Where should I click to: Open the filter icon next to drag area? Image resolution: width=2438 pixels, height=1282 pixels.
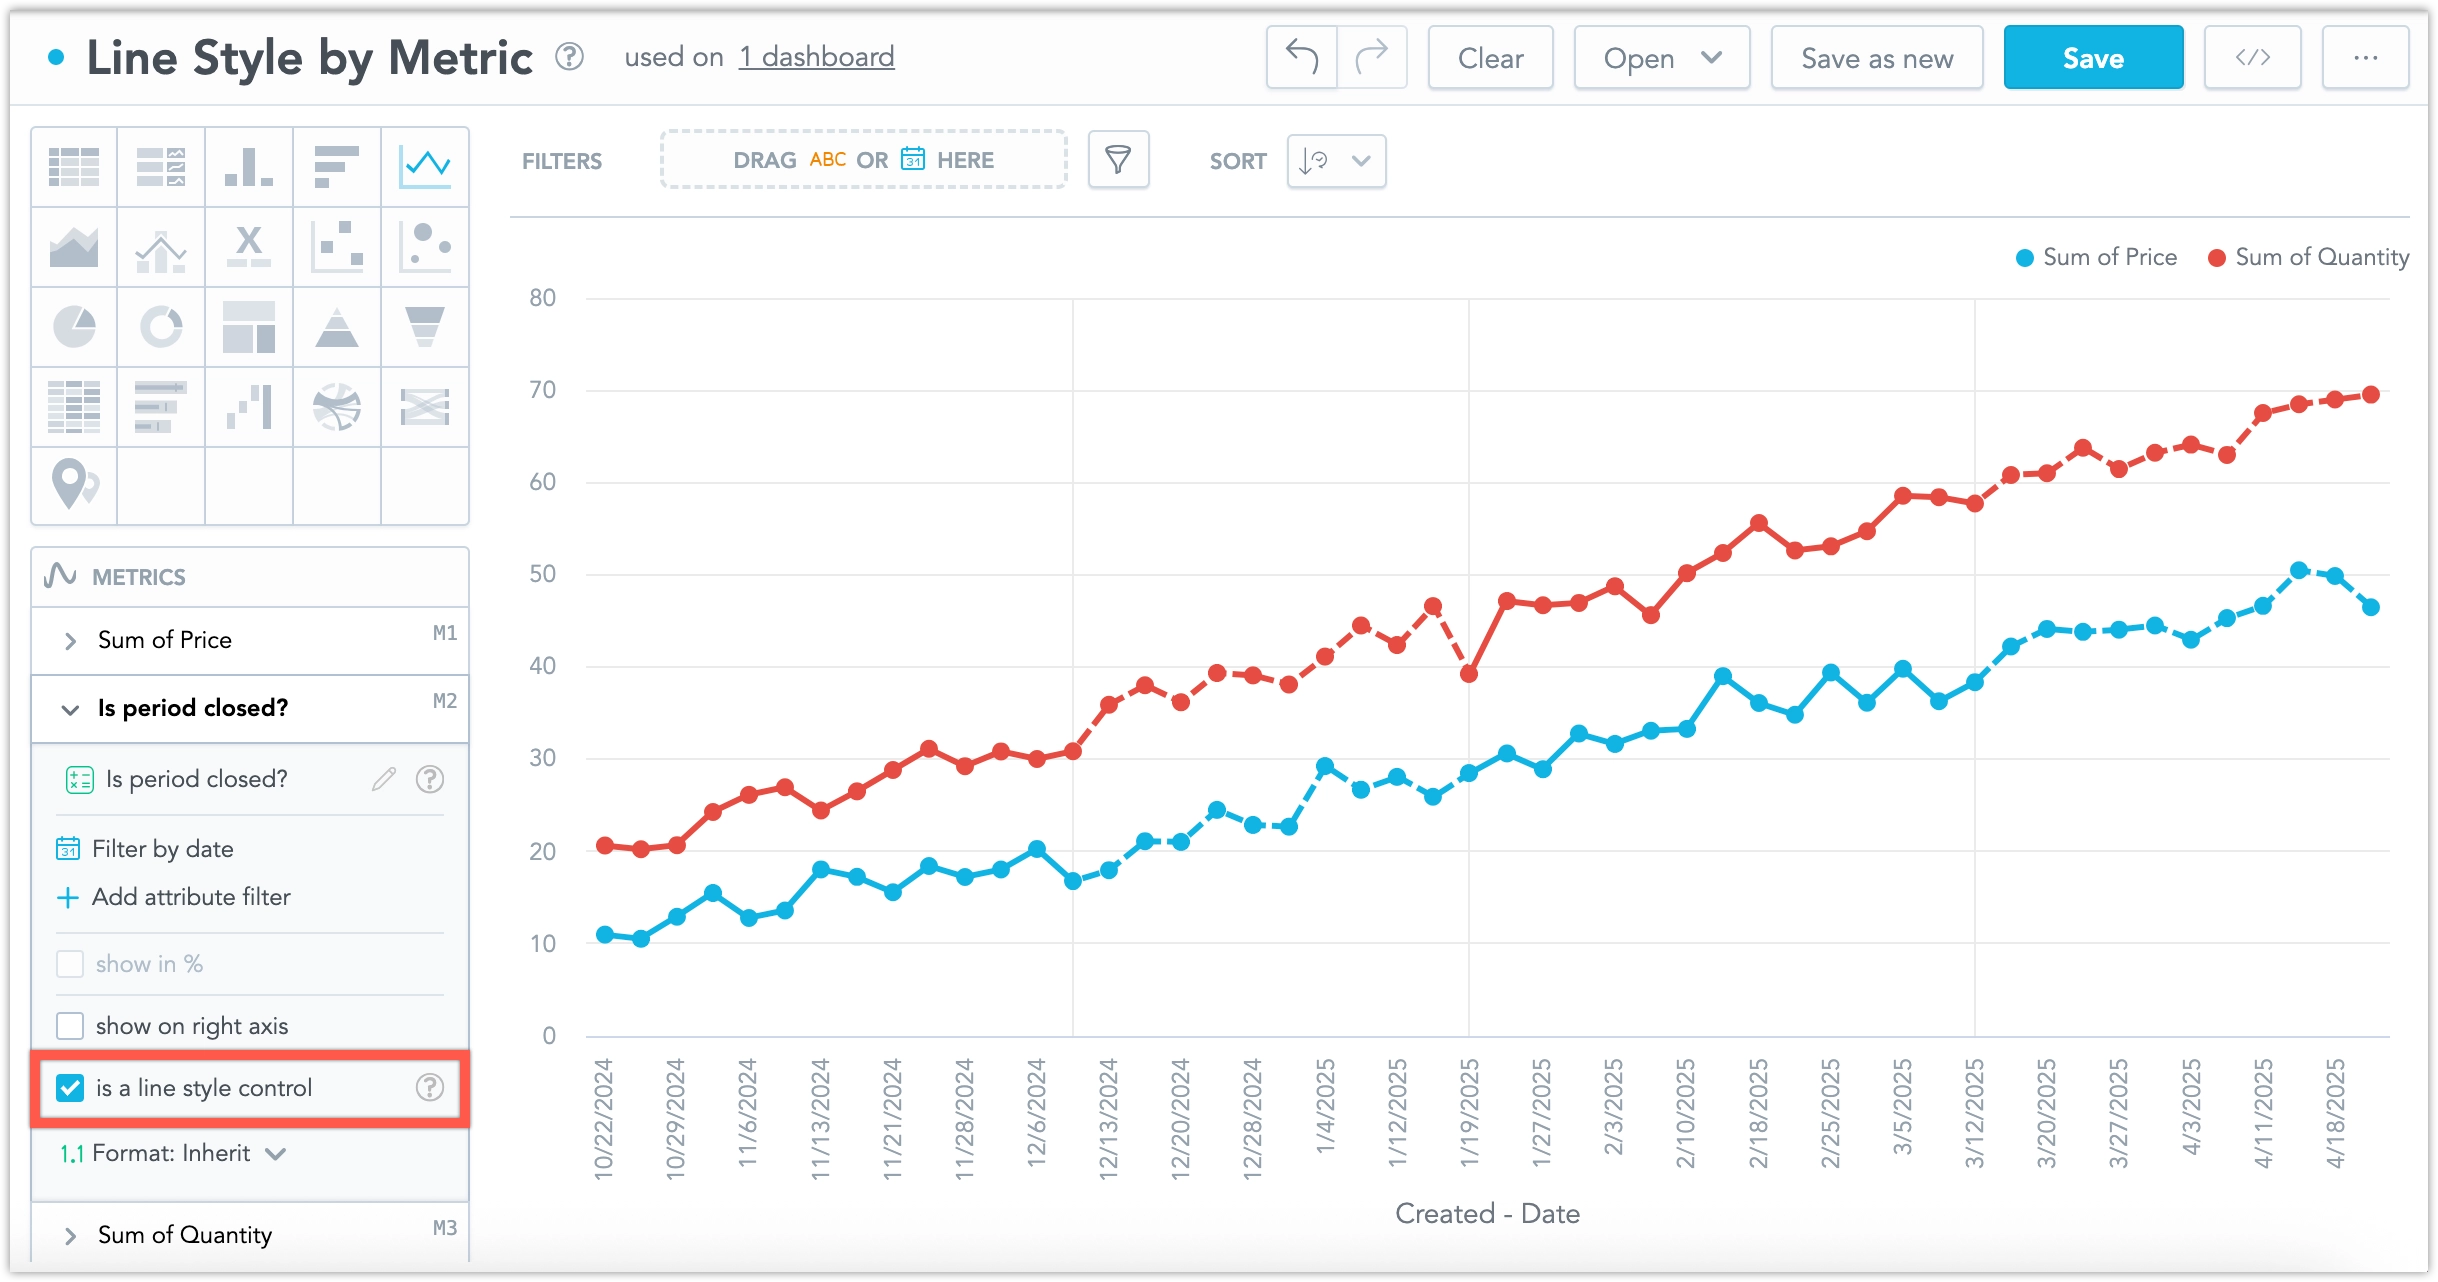[x=1117, y=159]
